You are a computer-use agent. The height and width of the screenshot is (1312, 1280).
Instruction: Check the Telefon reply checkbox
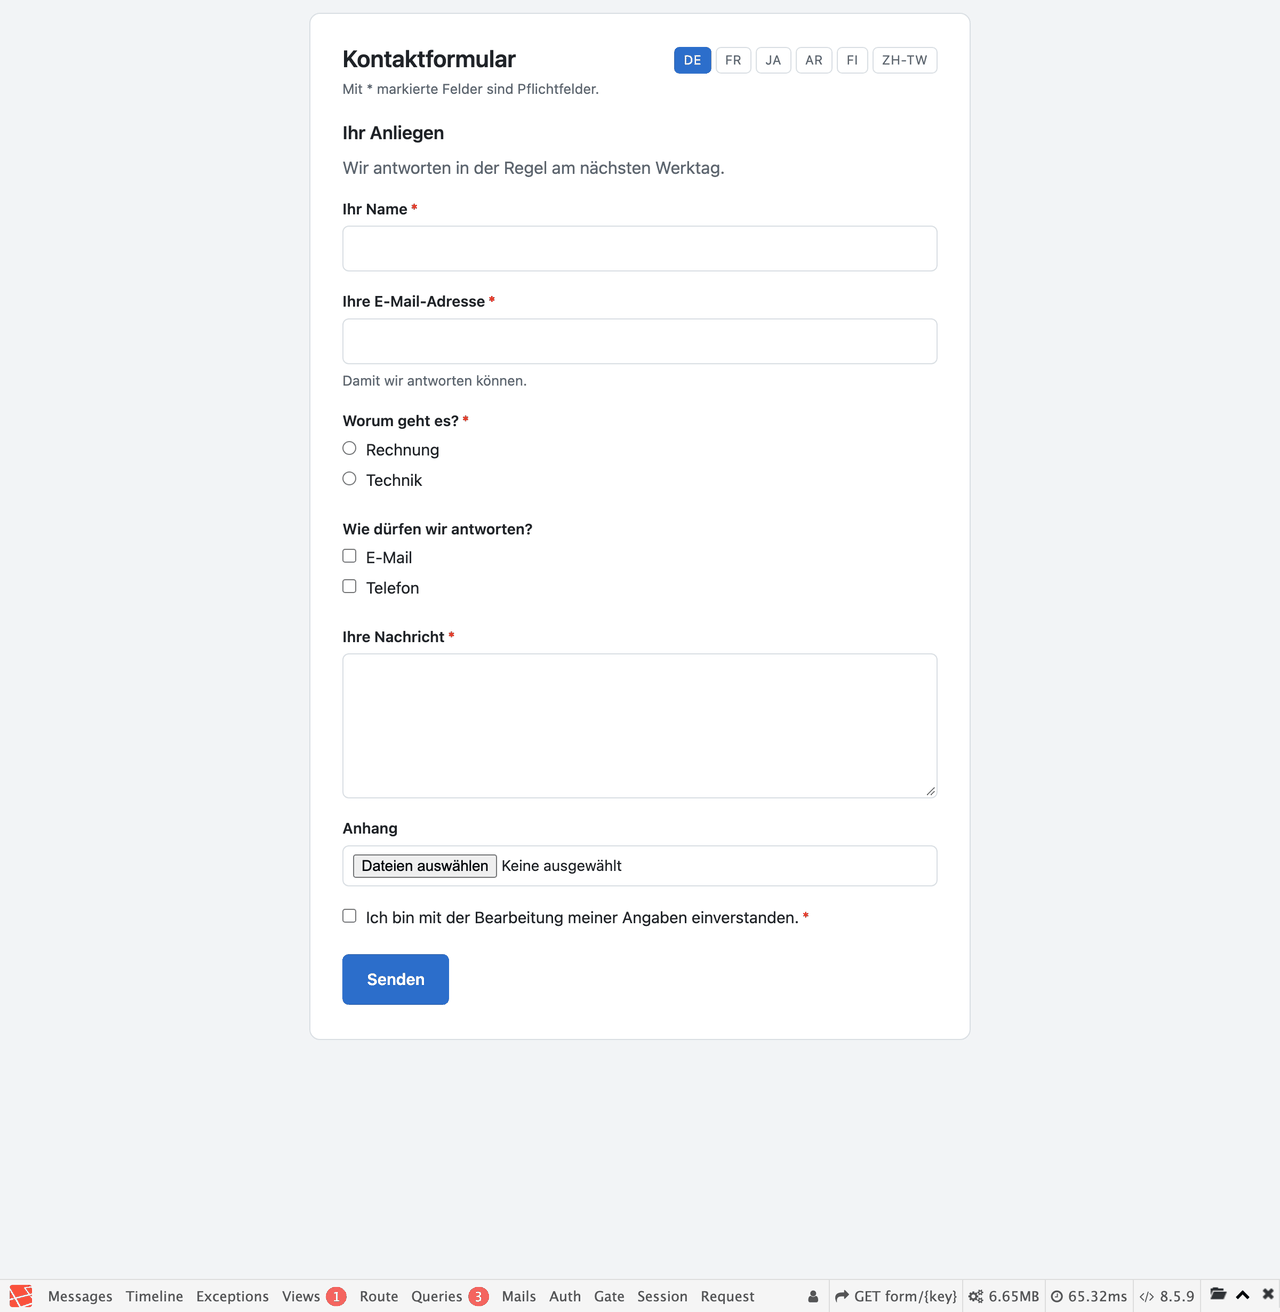(349, 586)
